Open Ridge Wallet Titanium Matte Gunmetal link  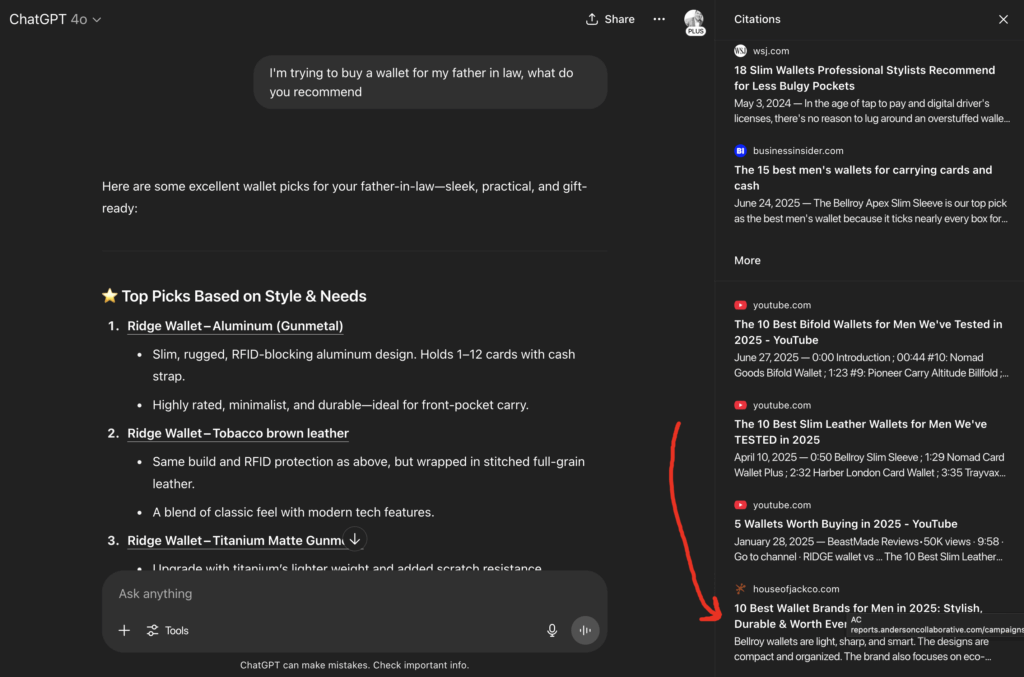click(x=236, y=541)
